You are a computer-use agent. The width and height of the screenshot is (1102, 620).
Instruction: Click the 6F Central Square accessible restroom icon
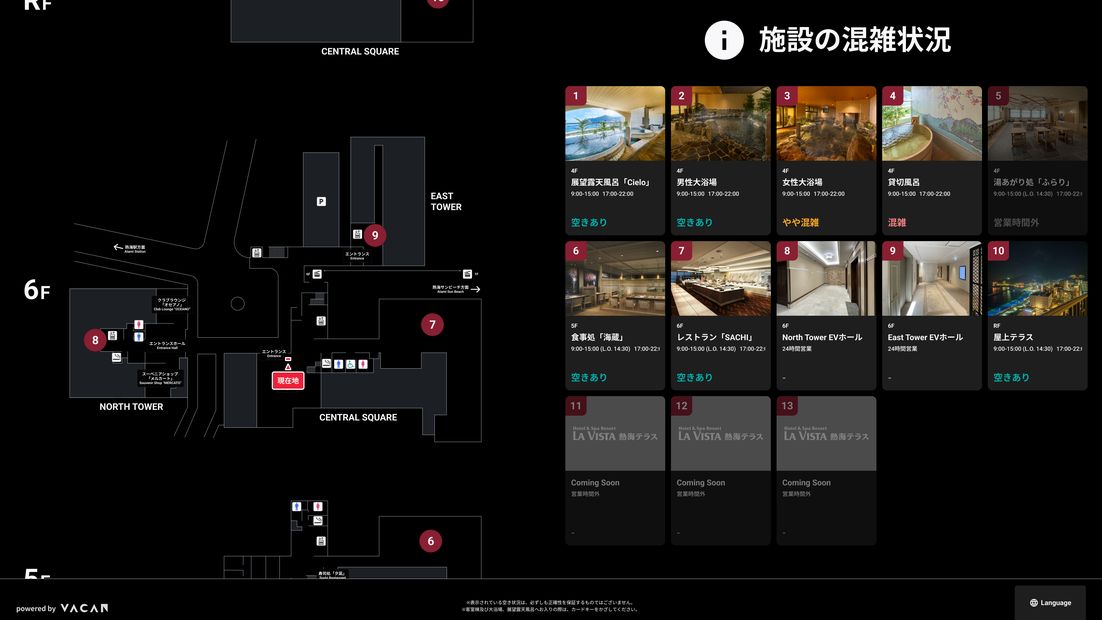pos(350,363)
